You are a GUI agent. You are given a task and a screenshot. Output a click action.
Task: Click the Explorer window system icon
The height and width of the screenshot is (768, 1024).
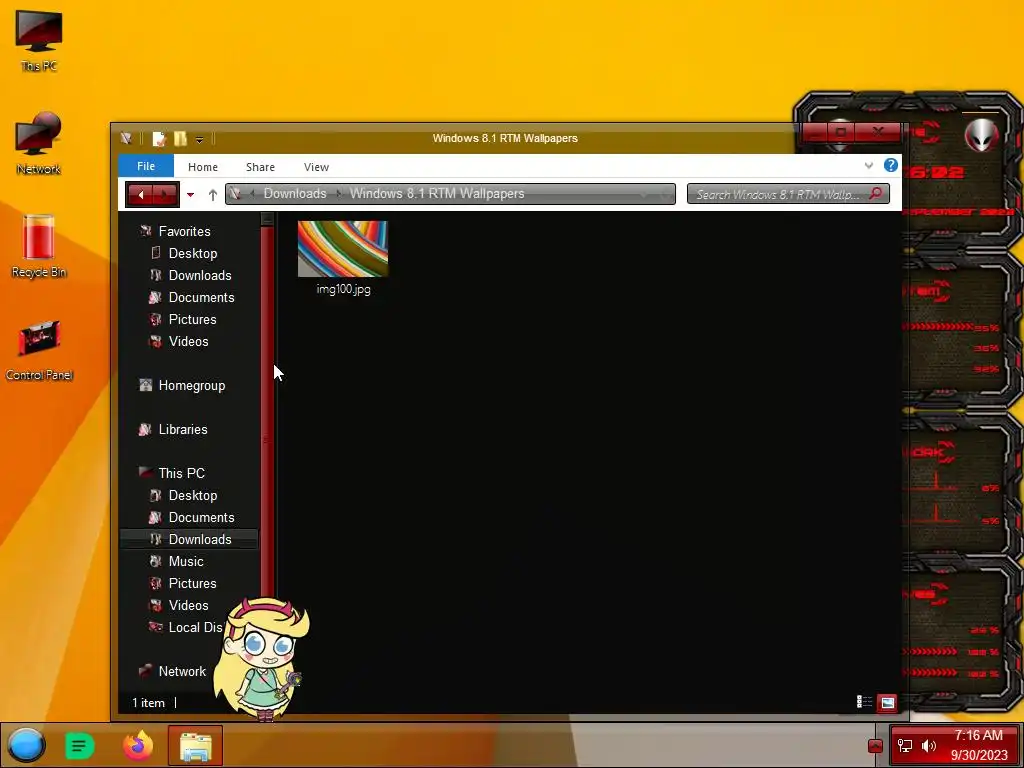tap(126, 138)
